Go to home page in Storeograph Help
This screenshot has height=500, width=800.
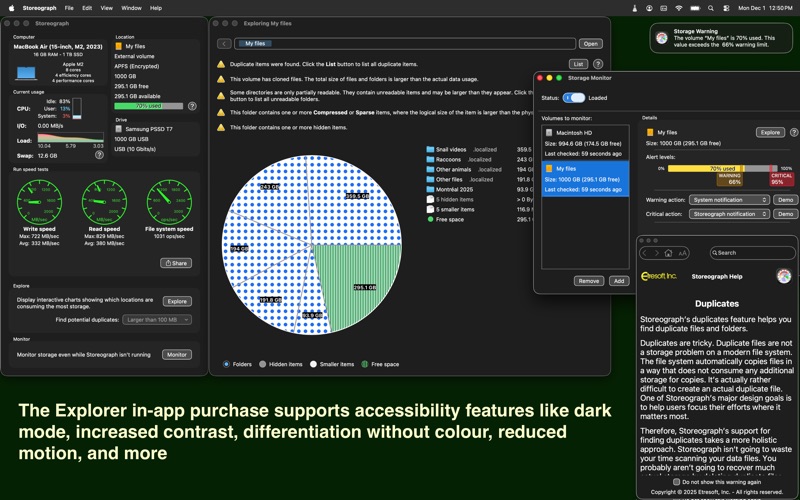click(668, 253)
